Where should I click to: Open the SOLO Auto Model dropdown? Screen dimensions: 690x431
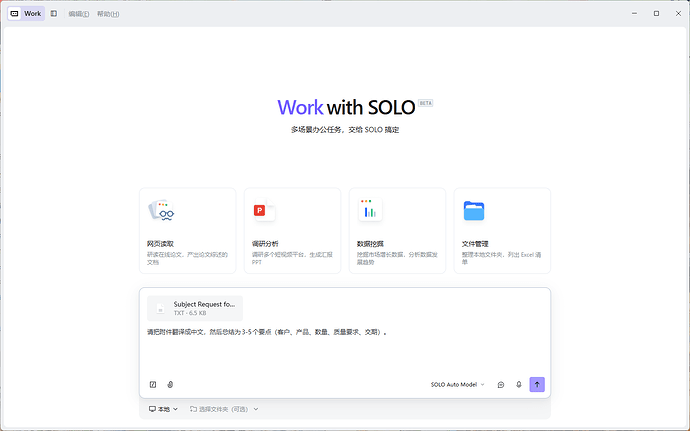click(457, 384)
